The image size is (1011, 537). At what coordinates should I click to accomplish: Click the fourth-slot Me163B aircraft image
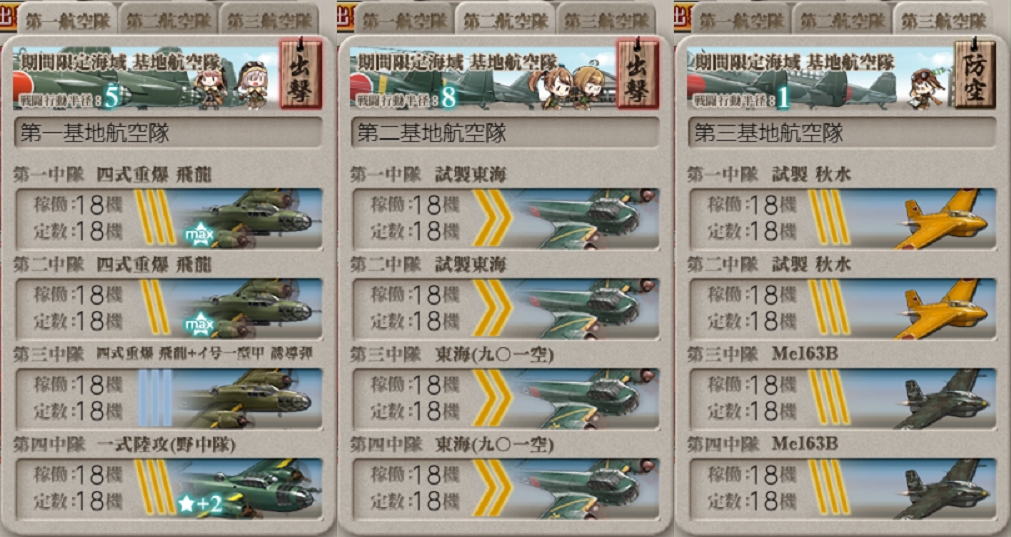(x=941, y=489)
